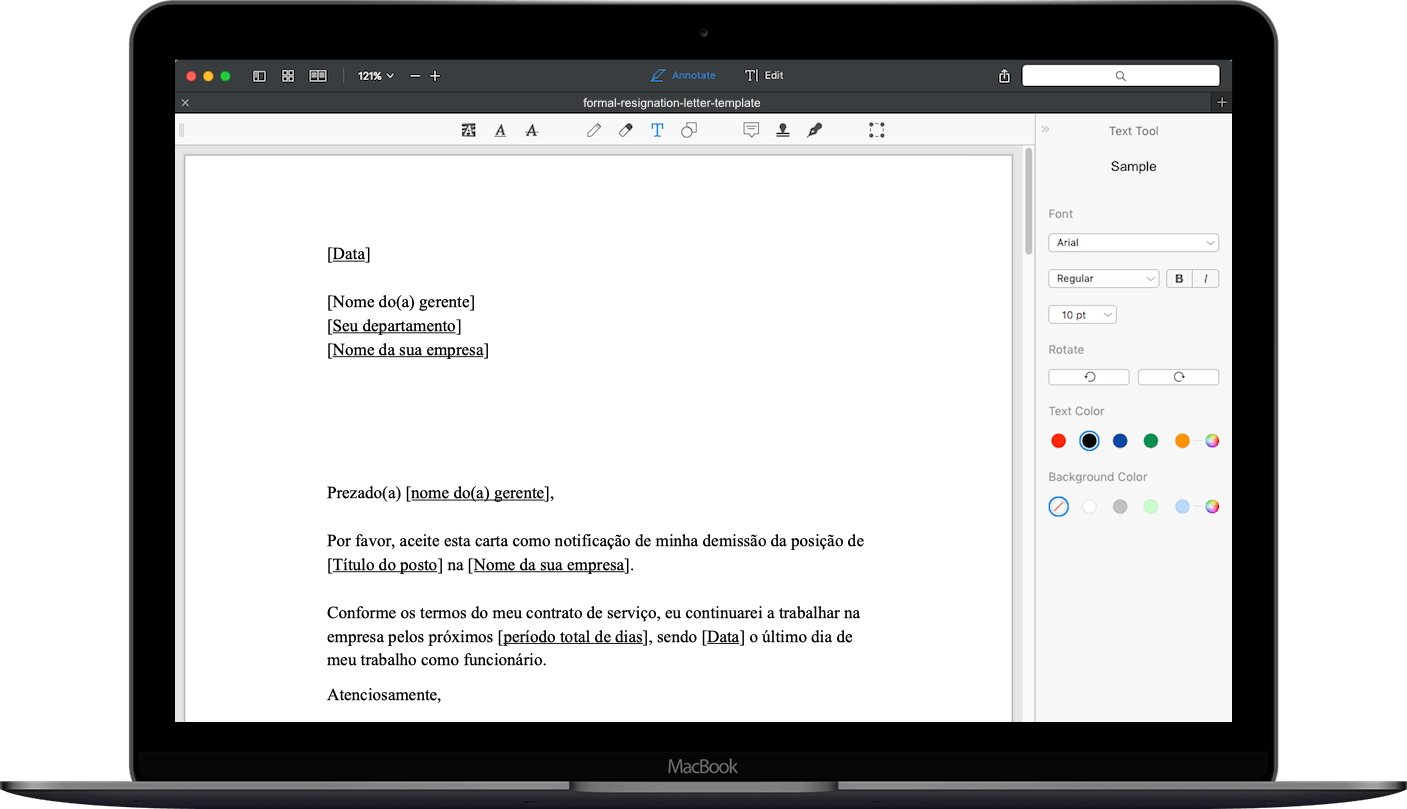
Task: Select the underline text tool
Action: pyautogui.click(x=500, y=130)
